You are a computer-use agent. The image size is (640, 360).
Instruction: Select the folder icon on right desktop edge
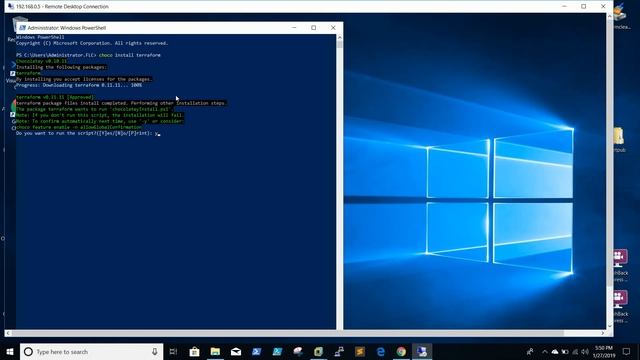pyautogui.click(x=619, y=136)
